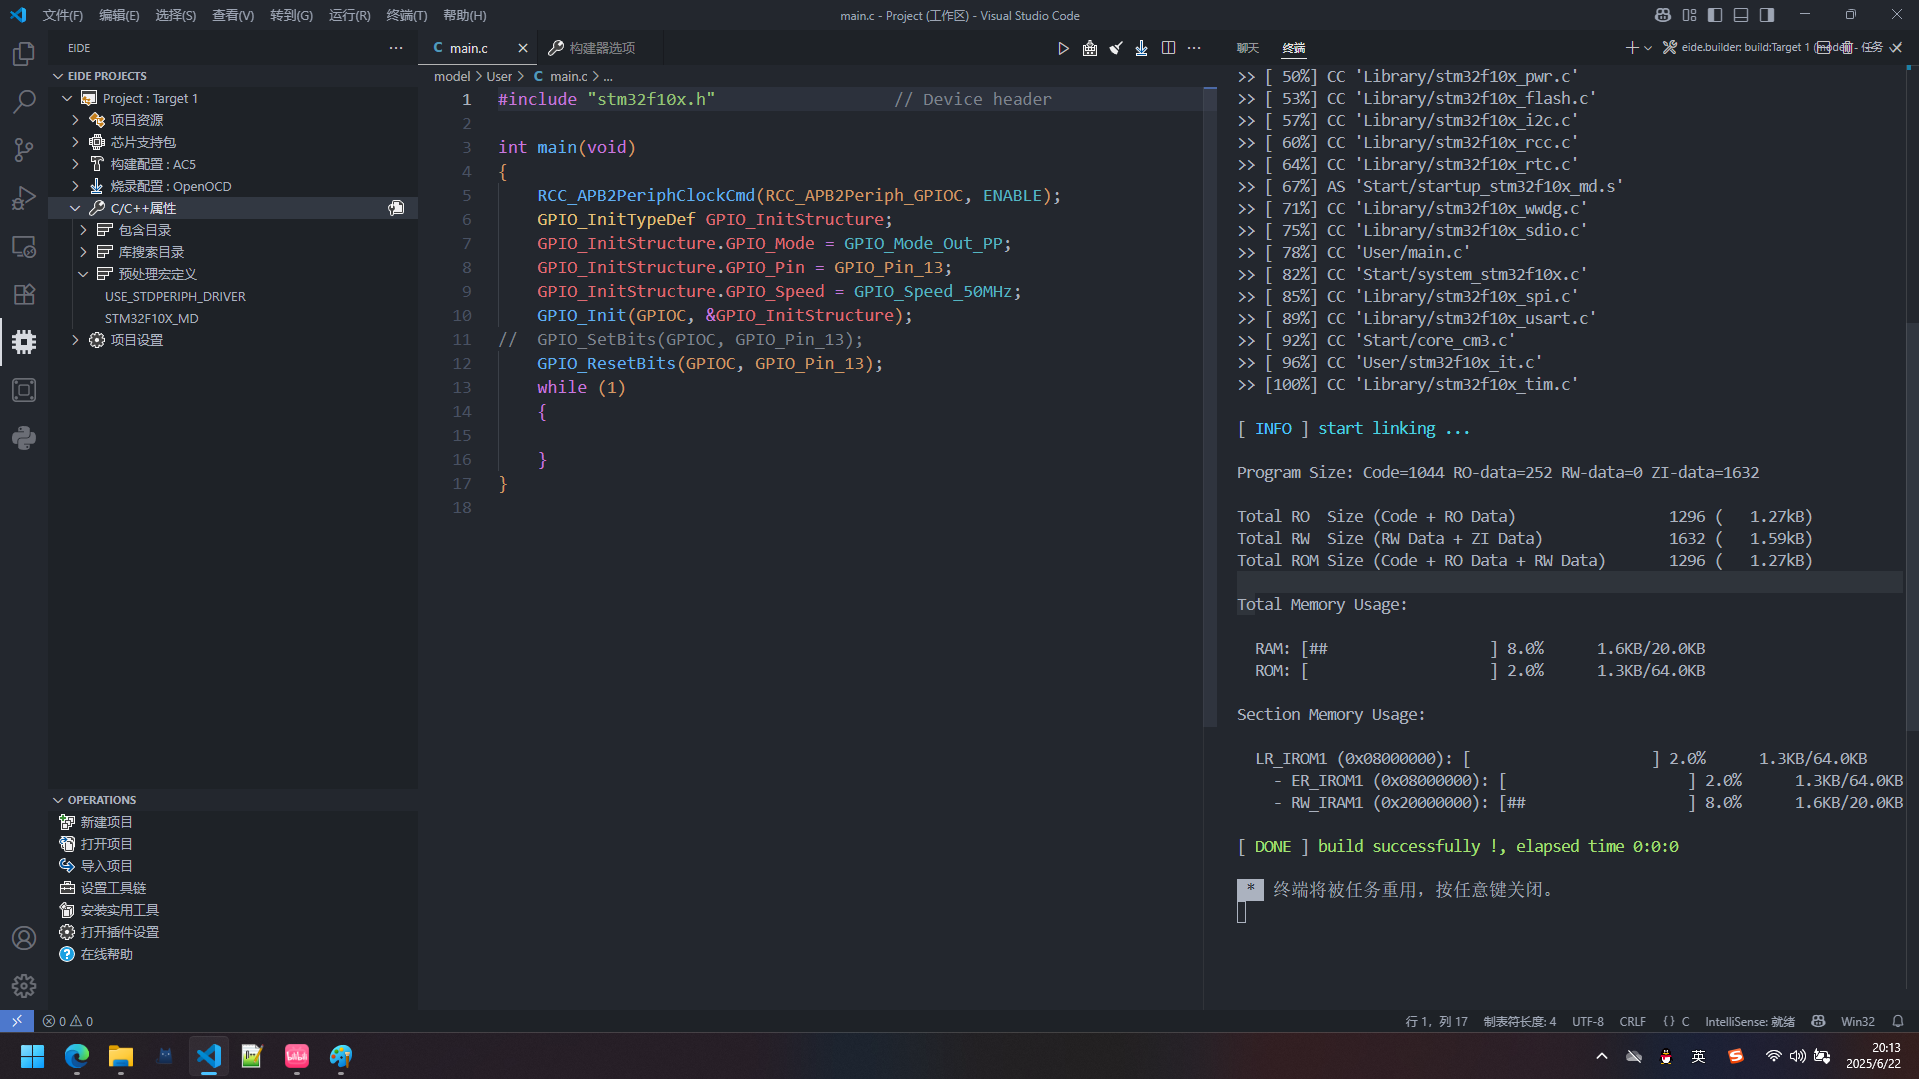Open the 终端(T) menu
The width and height of the screenshot is (1919, 1079).
point(406,15)
